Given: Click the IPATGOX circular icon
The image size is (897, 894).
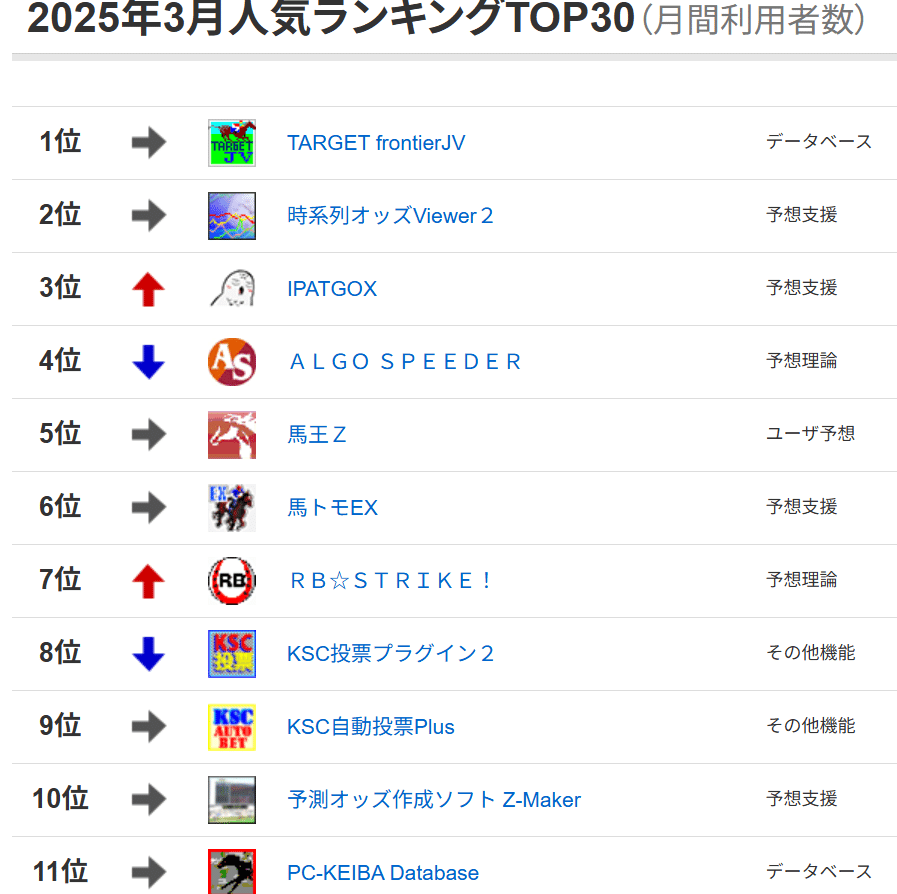Looking at the screenshot, I should [x=231, y=289].
